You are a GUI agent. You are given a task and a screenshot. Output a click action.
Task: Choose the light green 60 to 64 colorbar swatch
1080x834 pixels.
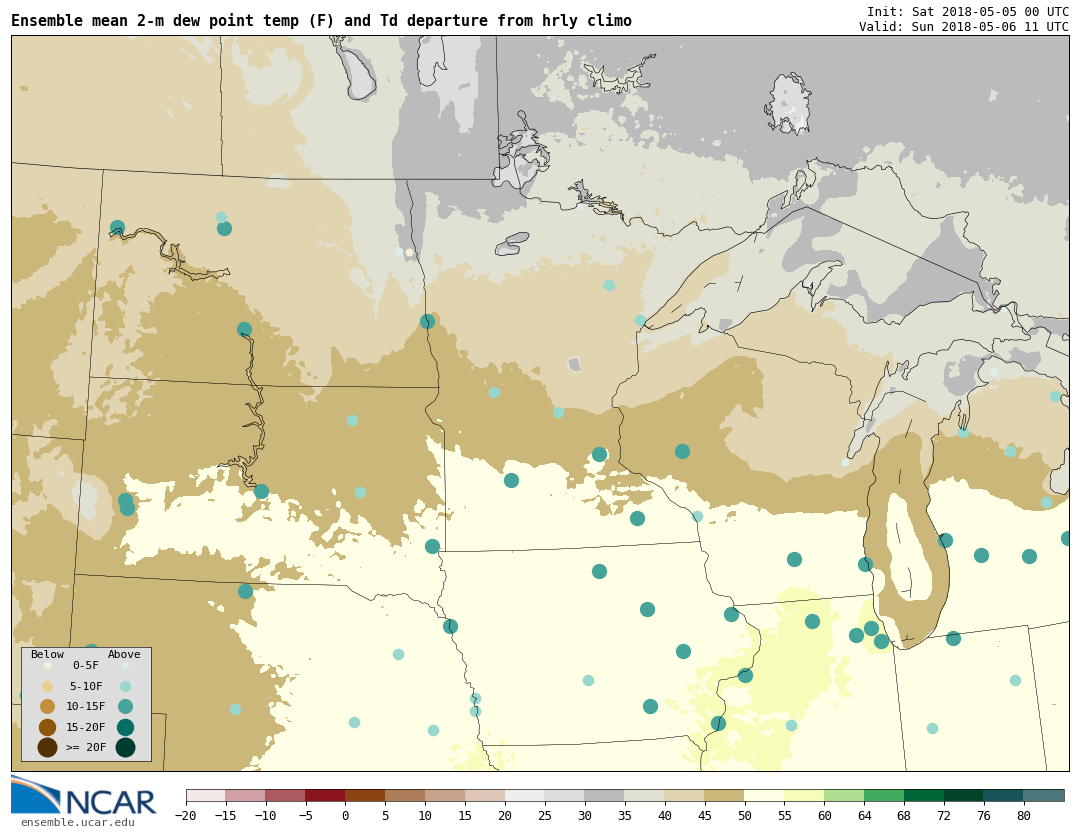tap(844, 796)
